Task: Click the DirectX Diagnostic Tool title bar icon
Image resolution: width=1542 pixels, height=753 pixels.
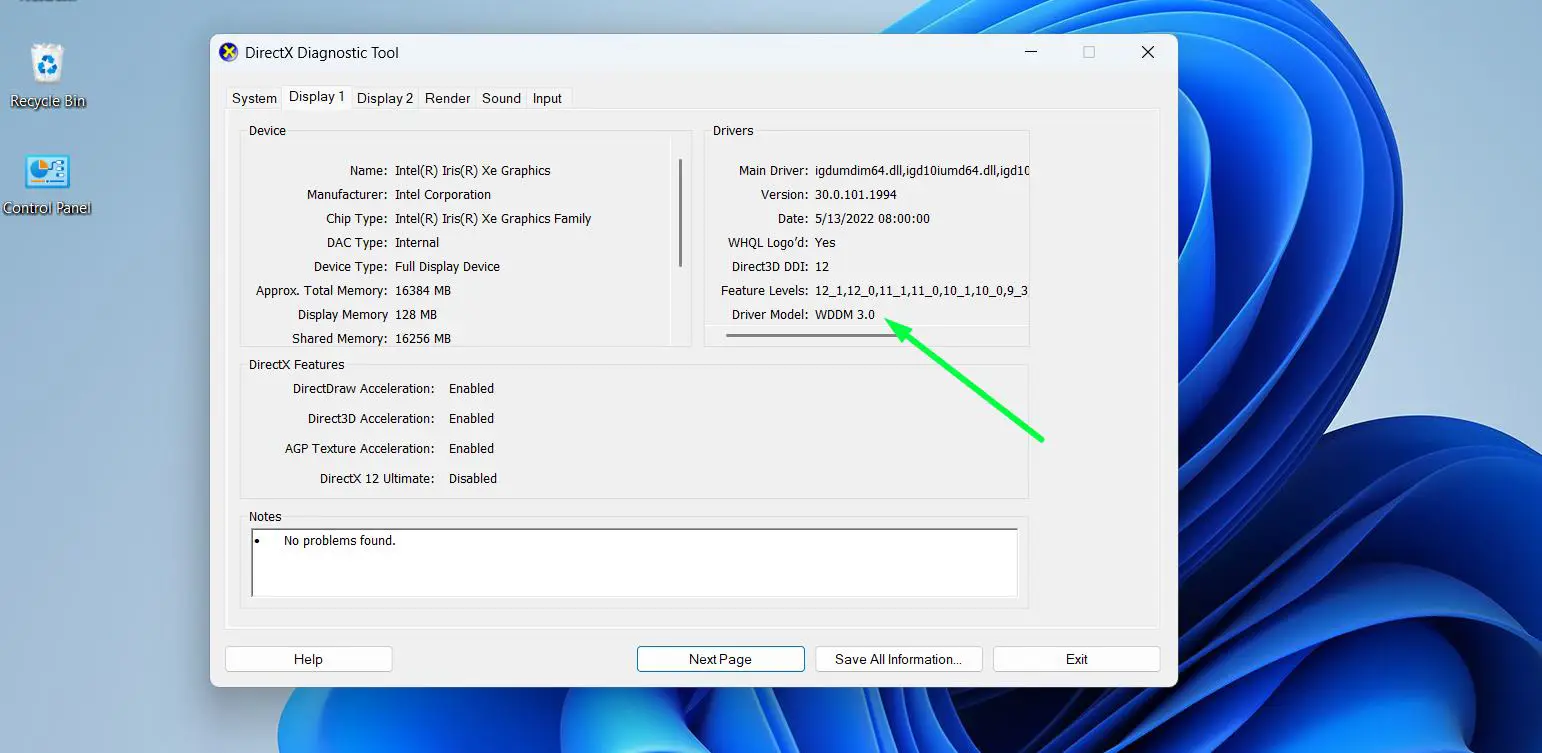Action: 228,52
